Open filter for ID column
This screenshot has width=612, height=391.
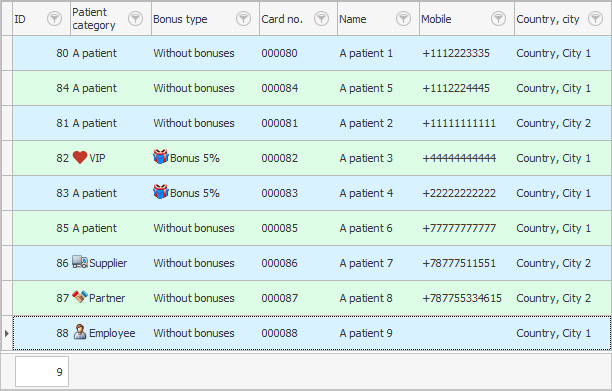[54, 19]
